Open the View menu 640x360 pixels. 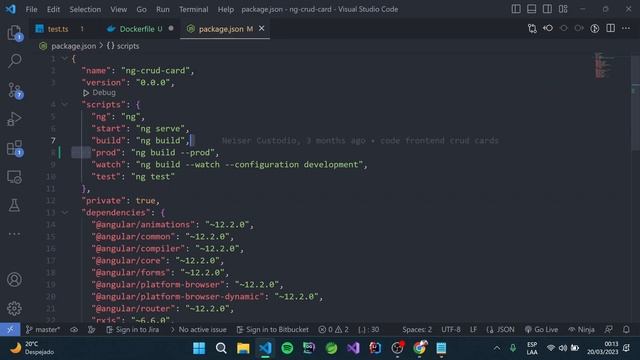pos(118,9)
